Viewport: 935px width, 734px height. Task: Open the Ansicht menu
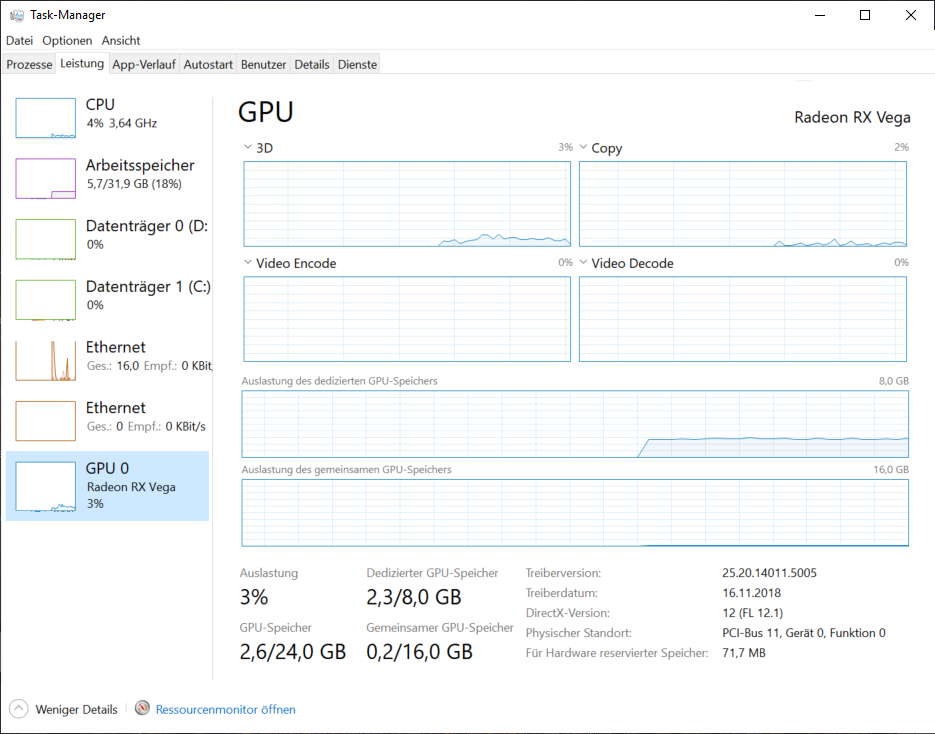point(120,40)
